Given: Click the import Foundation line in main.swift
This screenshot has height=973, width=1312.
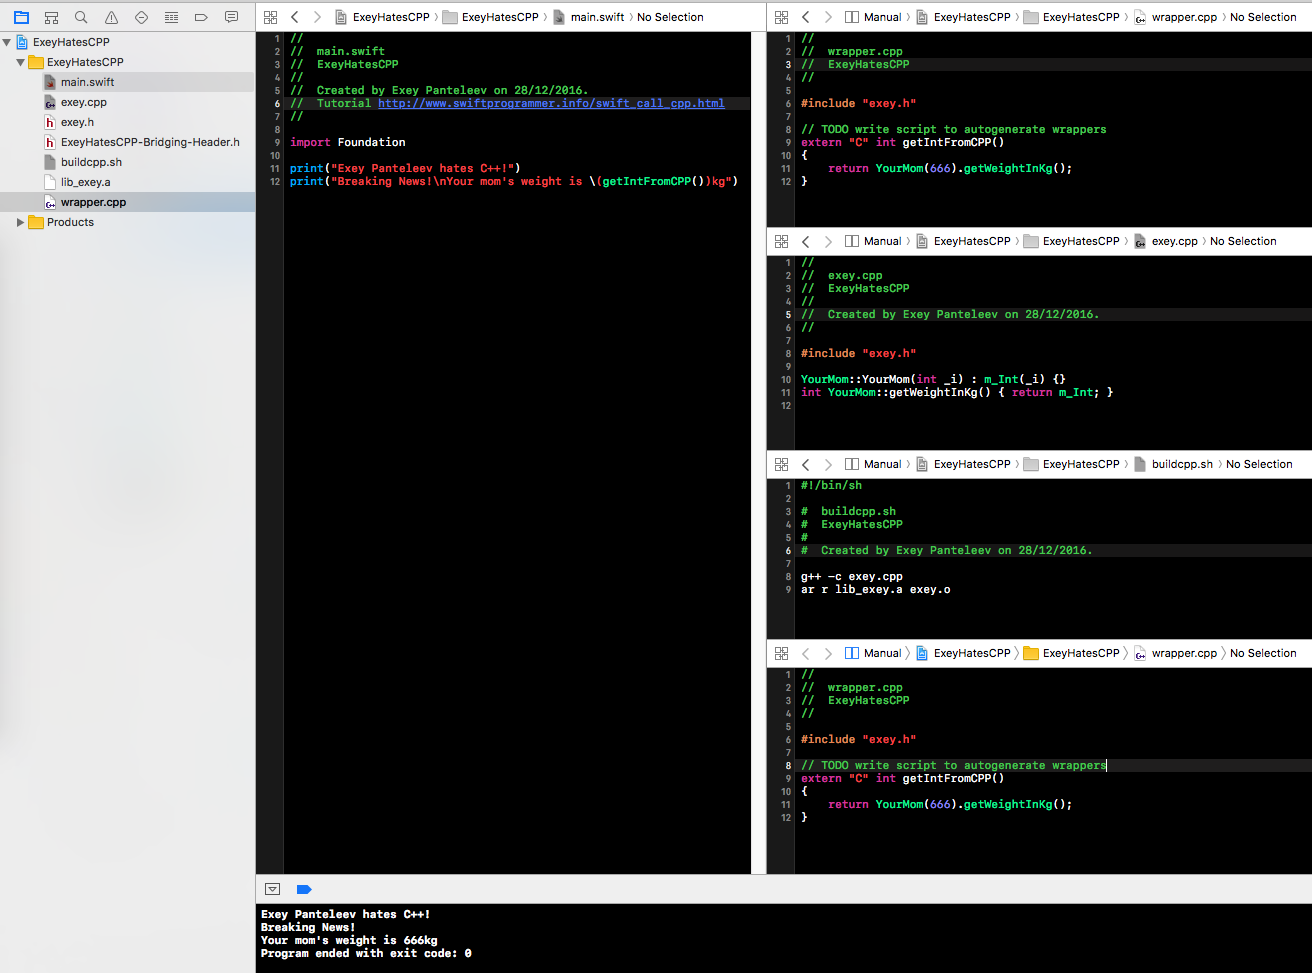Looking at the screenshot, I should pos(348,142).
